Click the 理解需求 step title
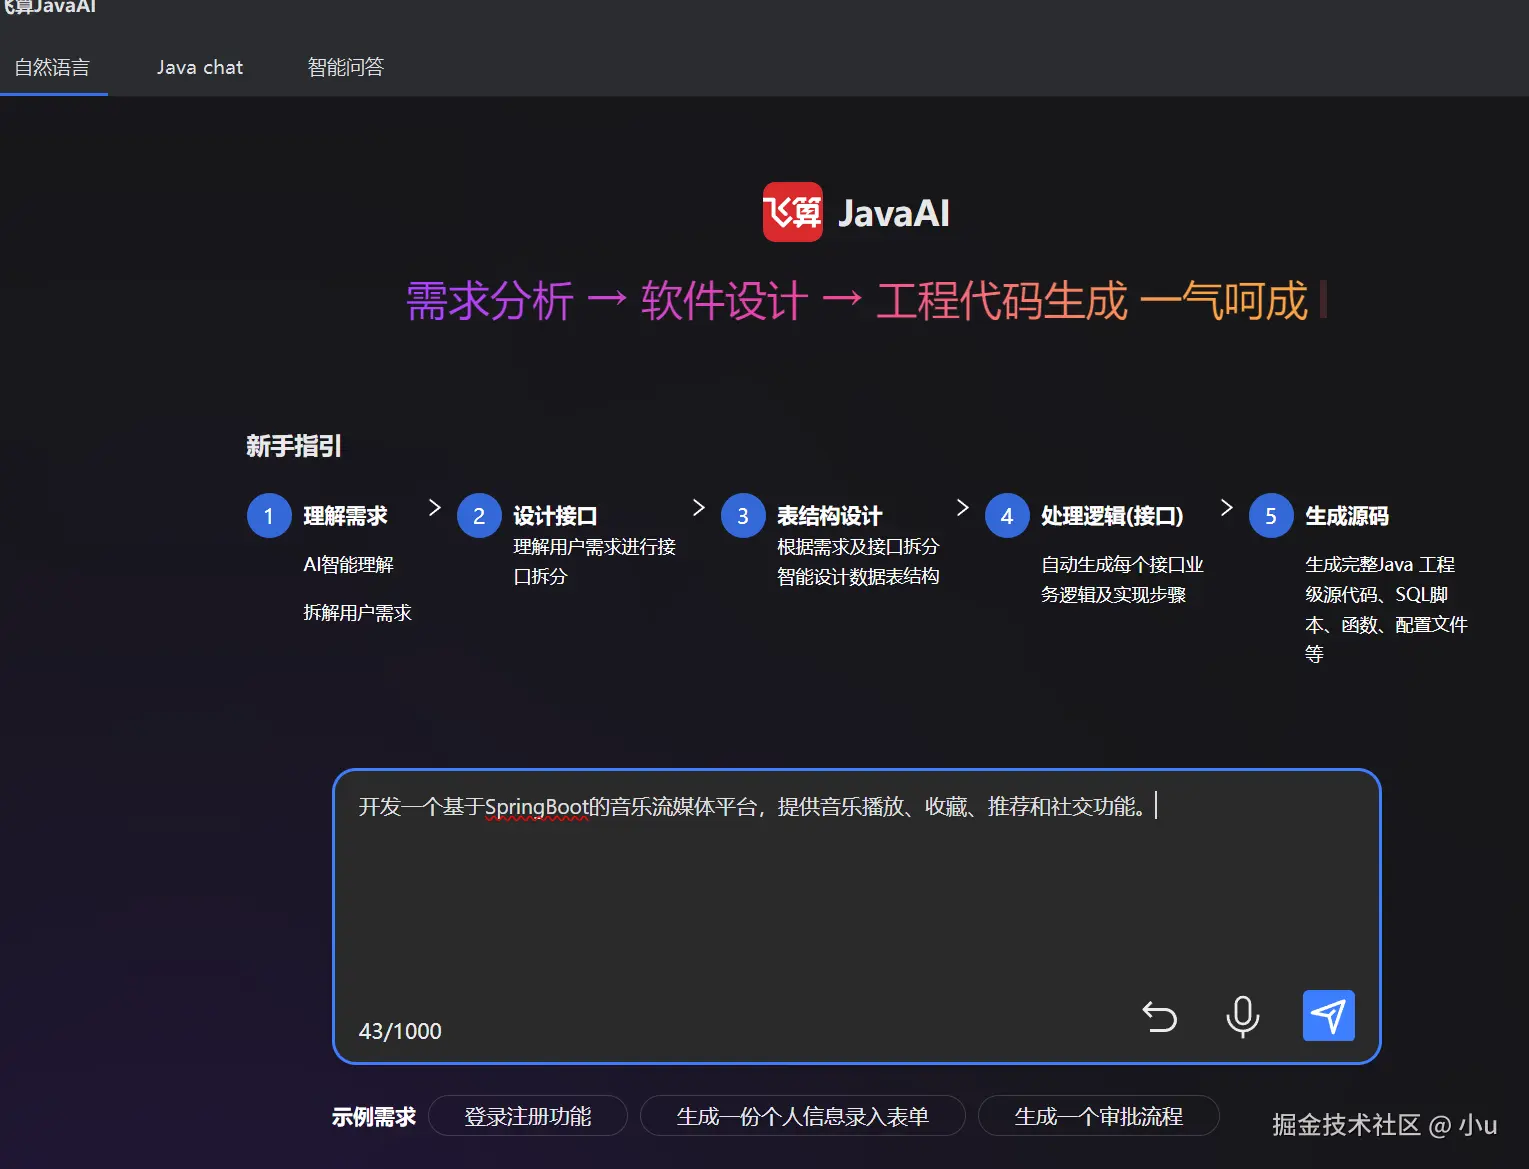The image size is (1529, 1169). pyautogui.click(x=345, y=516)
